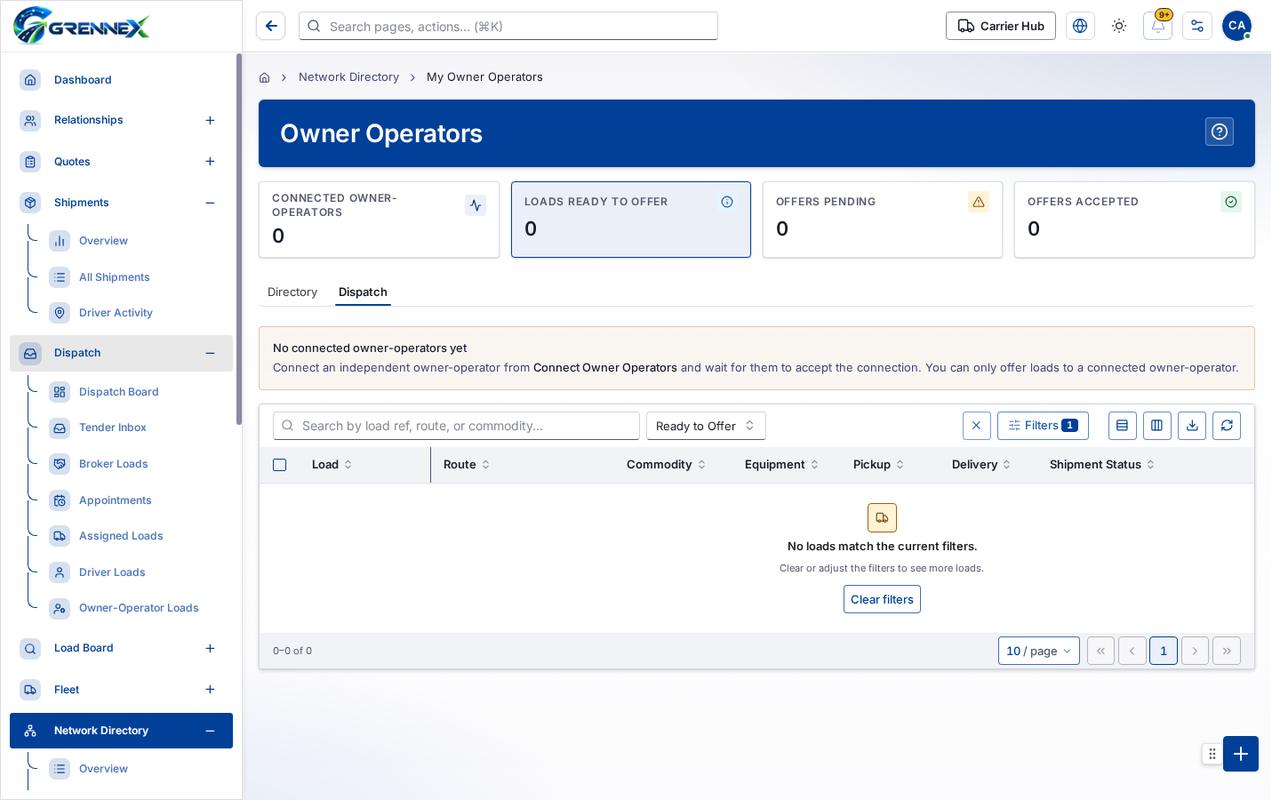Click the Offers Pending warning icon

(979, 202)
